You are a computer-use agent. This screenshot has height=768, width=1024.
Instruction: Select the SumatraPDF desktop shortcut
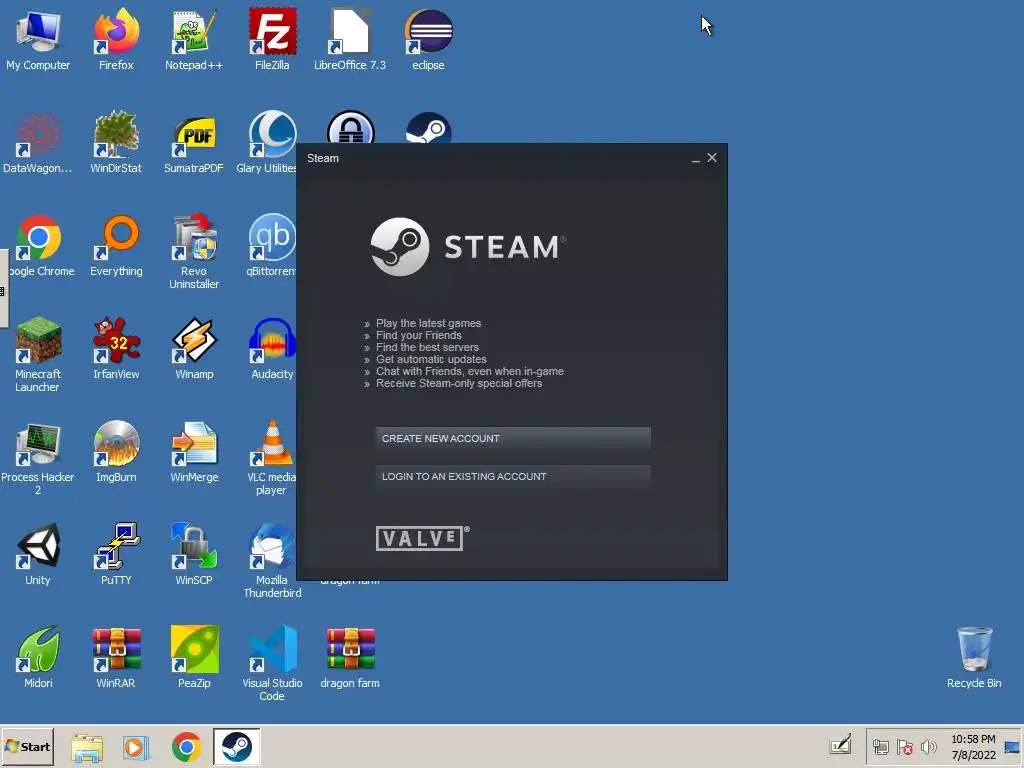tap(194, 142)
